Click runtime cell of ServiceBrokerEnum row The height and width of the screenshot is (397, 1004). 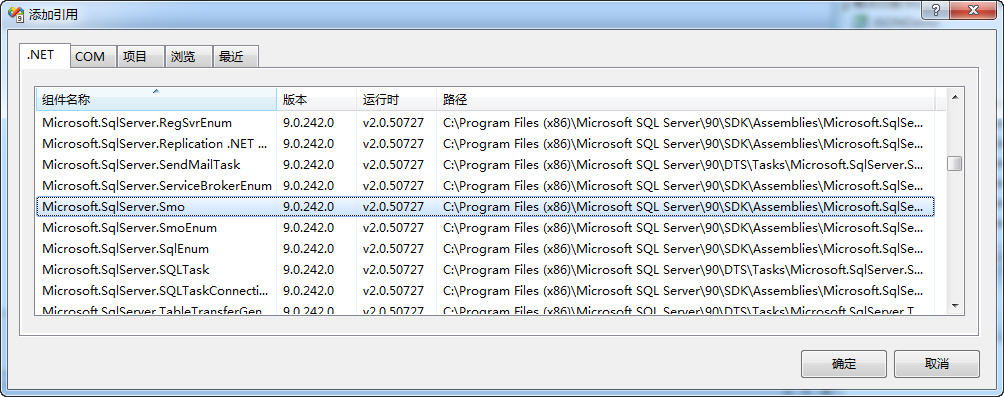click(x=393, y=186)
